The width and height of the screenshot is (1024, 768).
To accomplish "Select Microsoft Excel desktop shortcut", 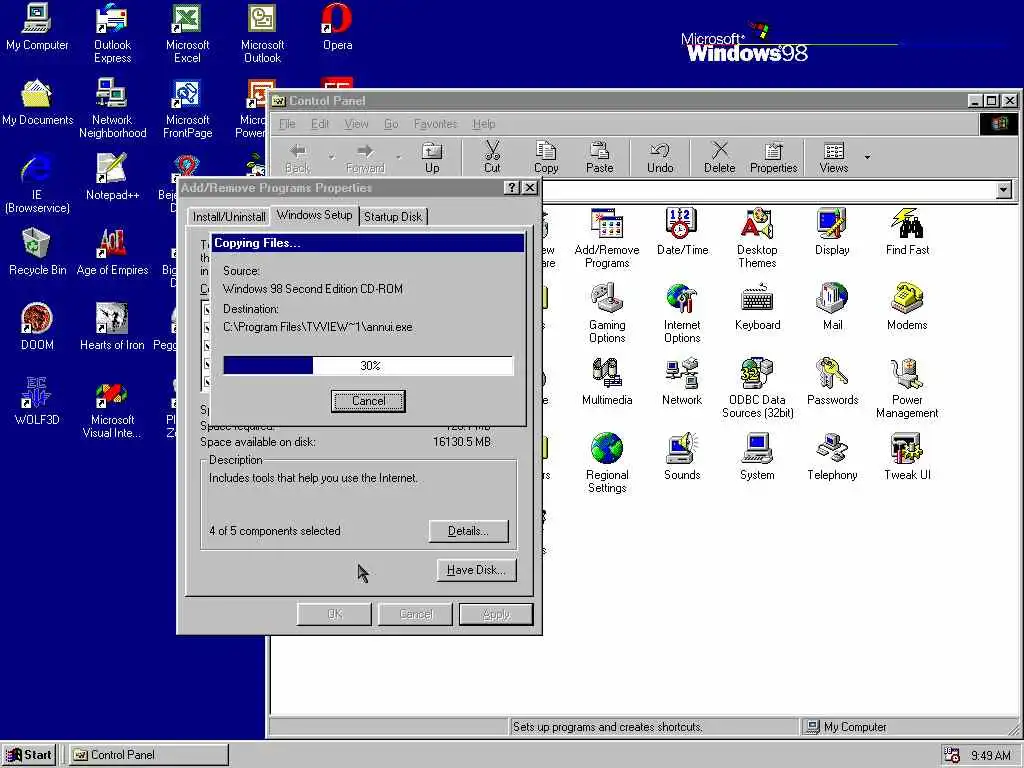I will (x=187, y=33).
